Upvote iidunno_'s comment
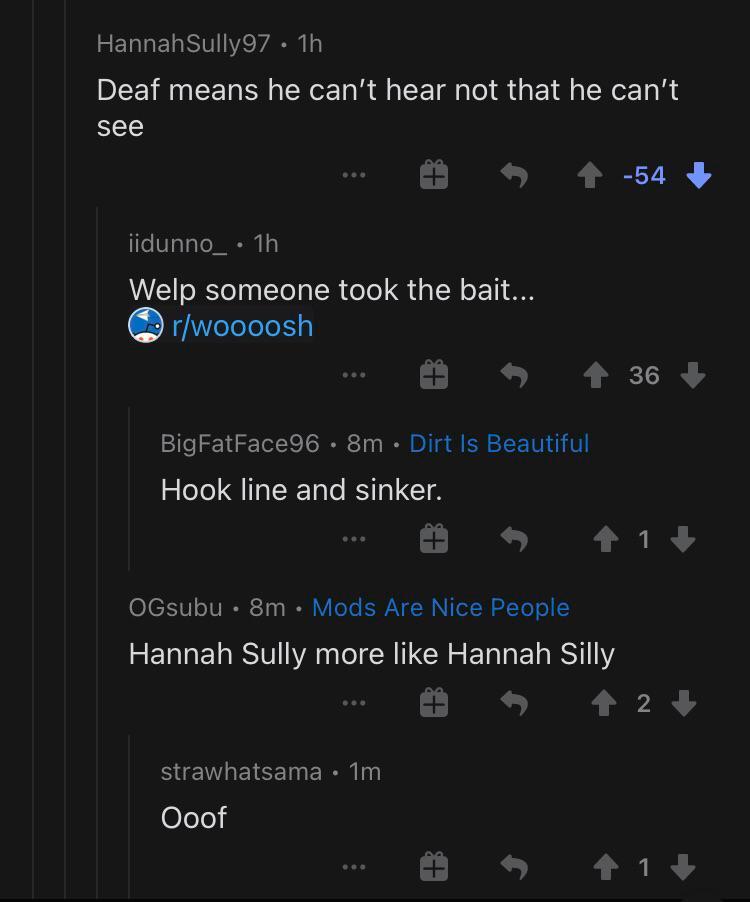 [596, 375]
